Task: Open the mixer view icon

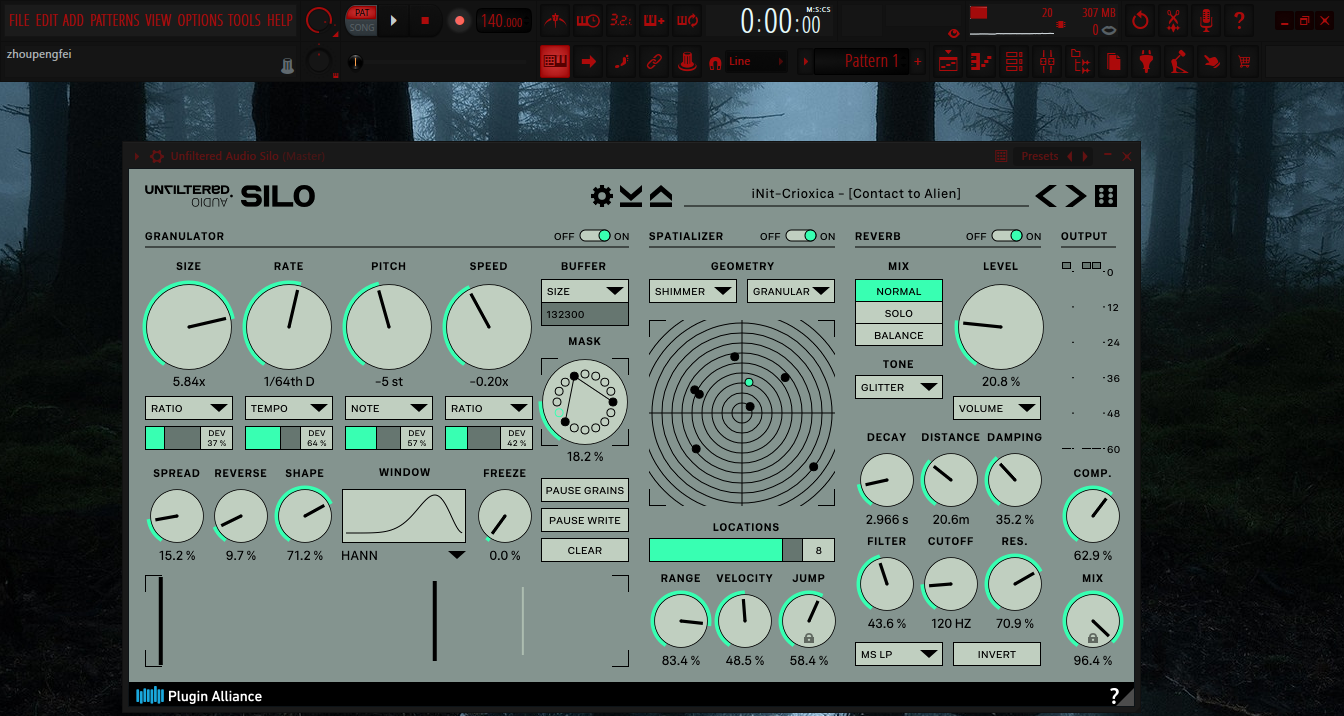Action: (1047, 62)
